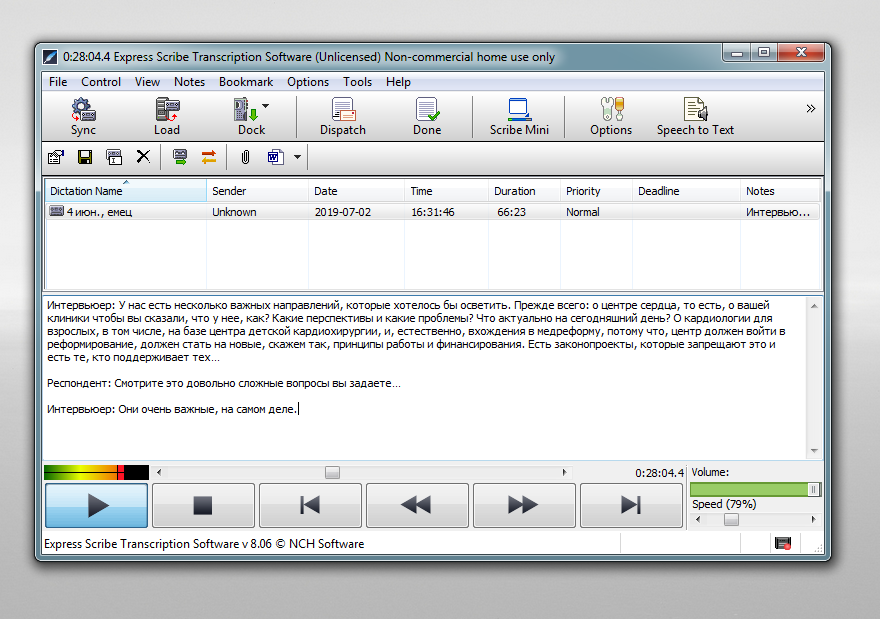The image size is (880, 619).
Task: Select the '4 июн., емец' dictation row
Action: (x=432, y=212)
